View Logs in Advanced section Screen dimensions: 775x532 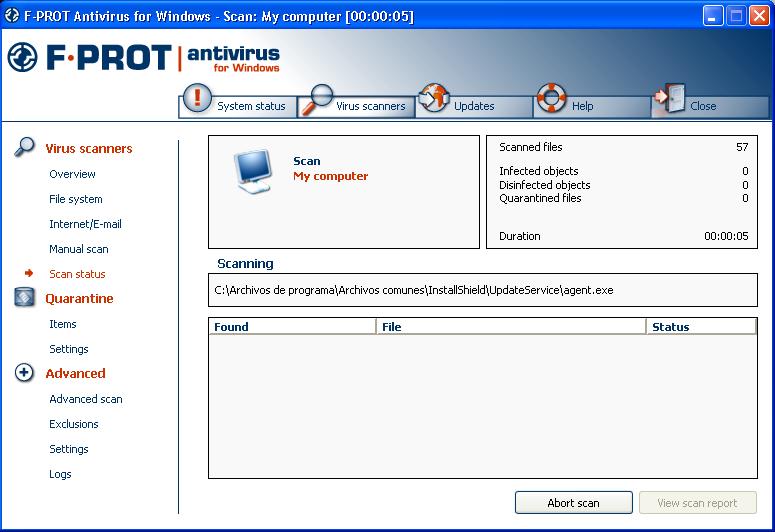pyautogui.click(x=60, y=474)
